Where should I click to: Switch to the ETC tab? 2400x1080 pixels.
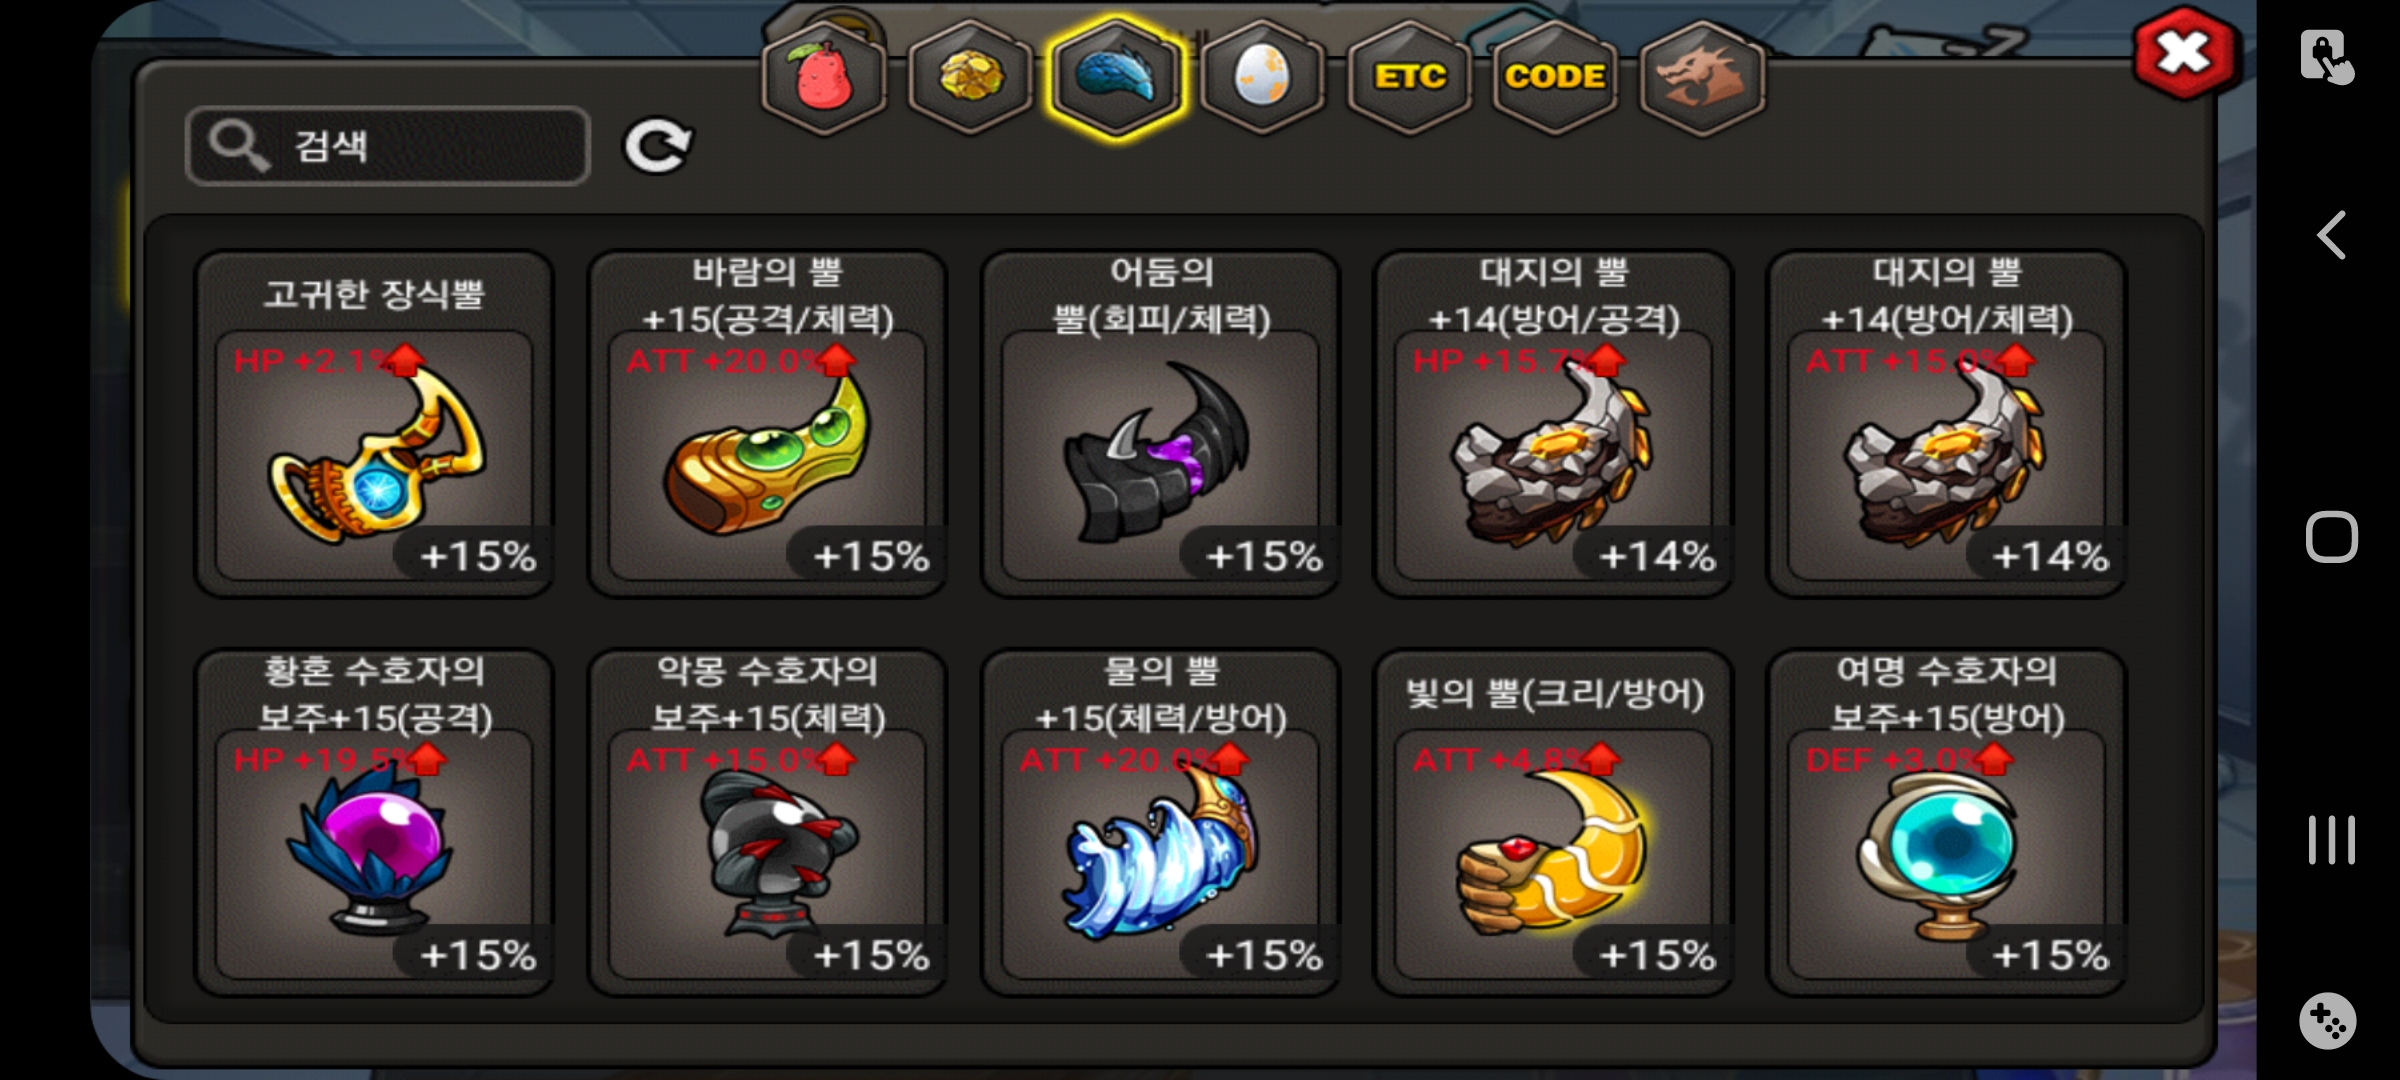click(x=1409, y=77)
